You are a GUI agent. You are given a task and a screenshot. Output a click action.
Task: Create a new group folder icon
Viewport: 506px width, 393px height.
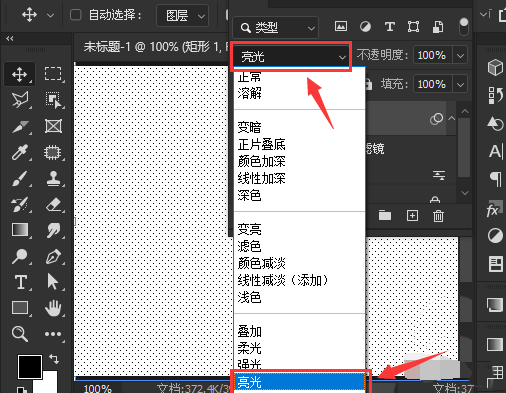[x=385, y=215]
